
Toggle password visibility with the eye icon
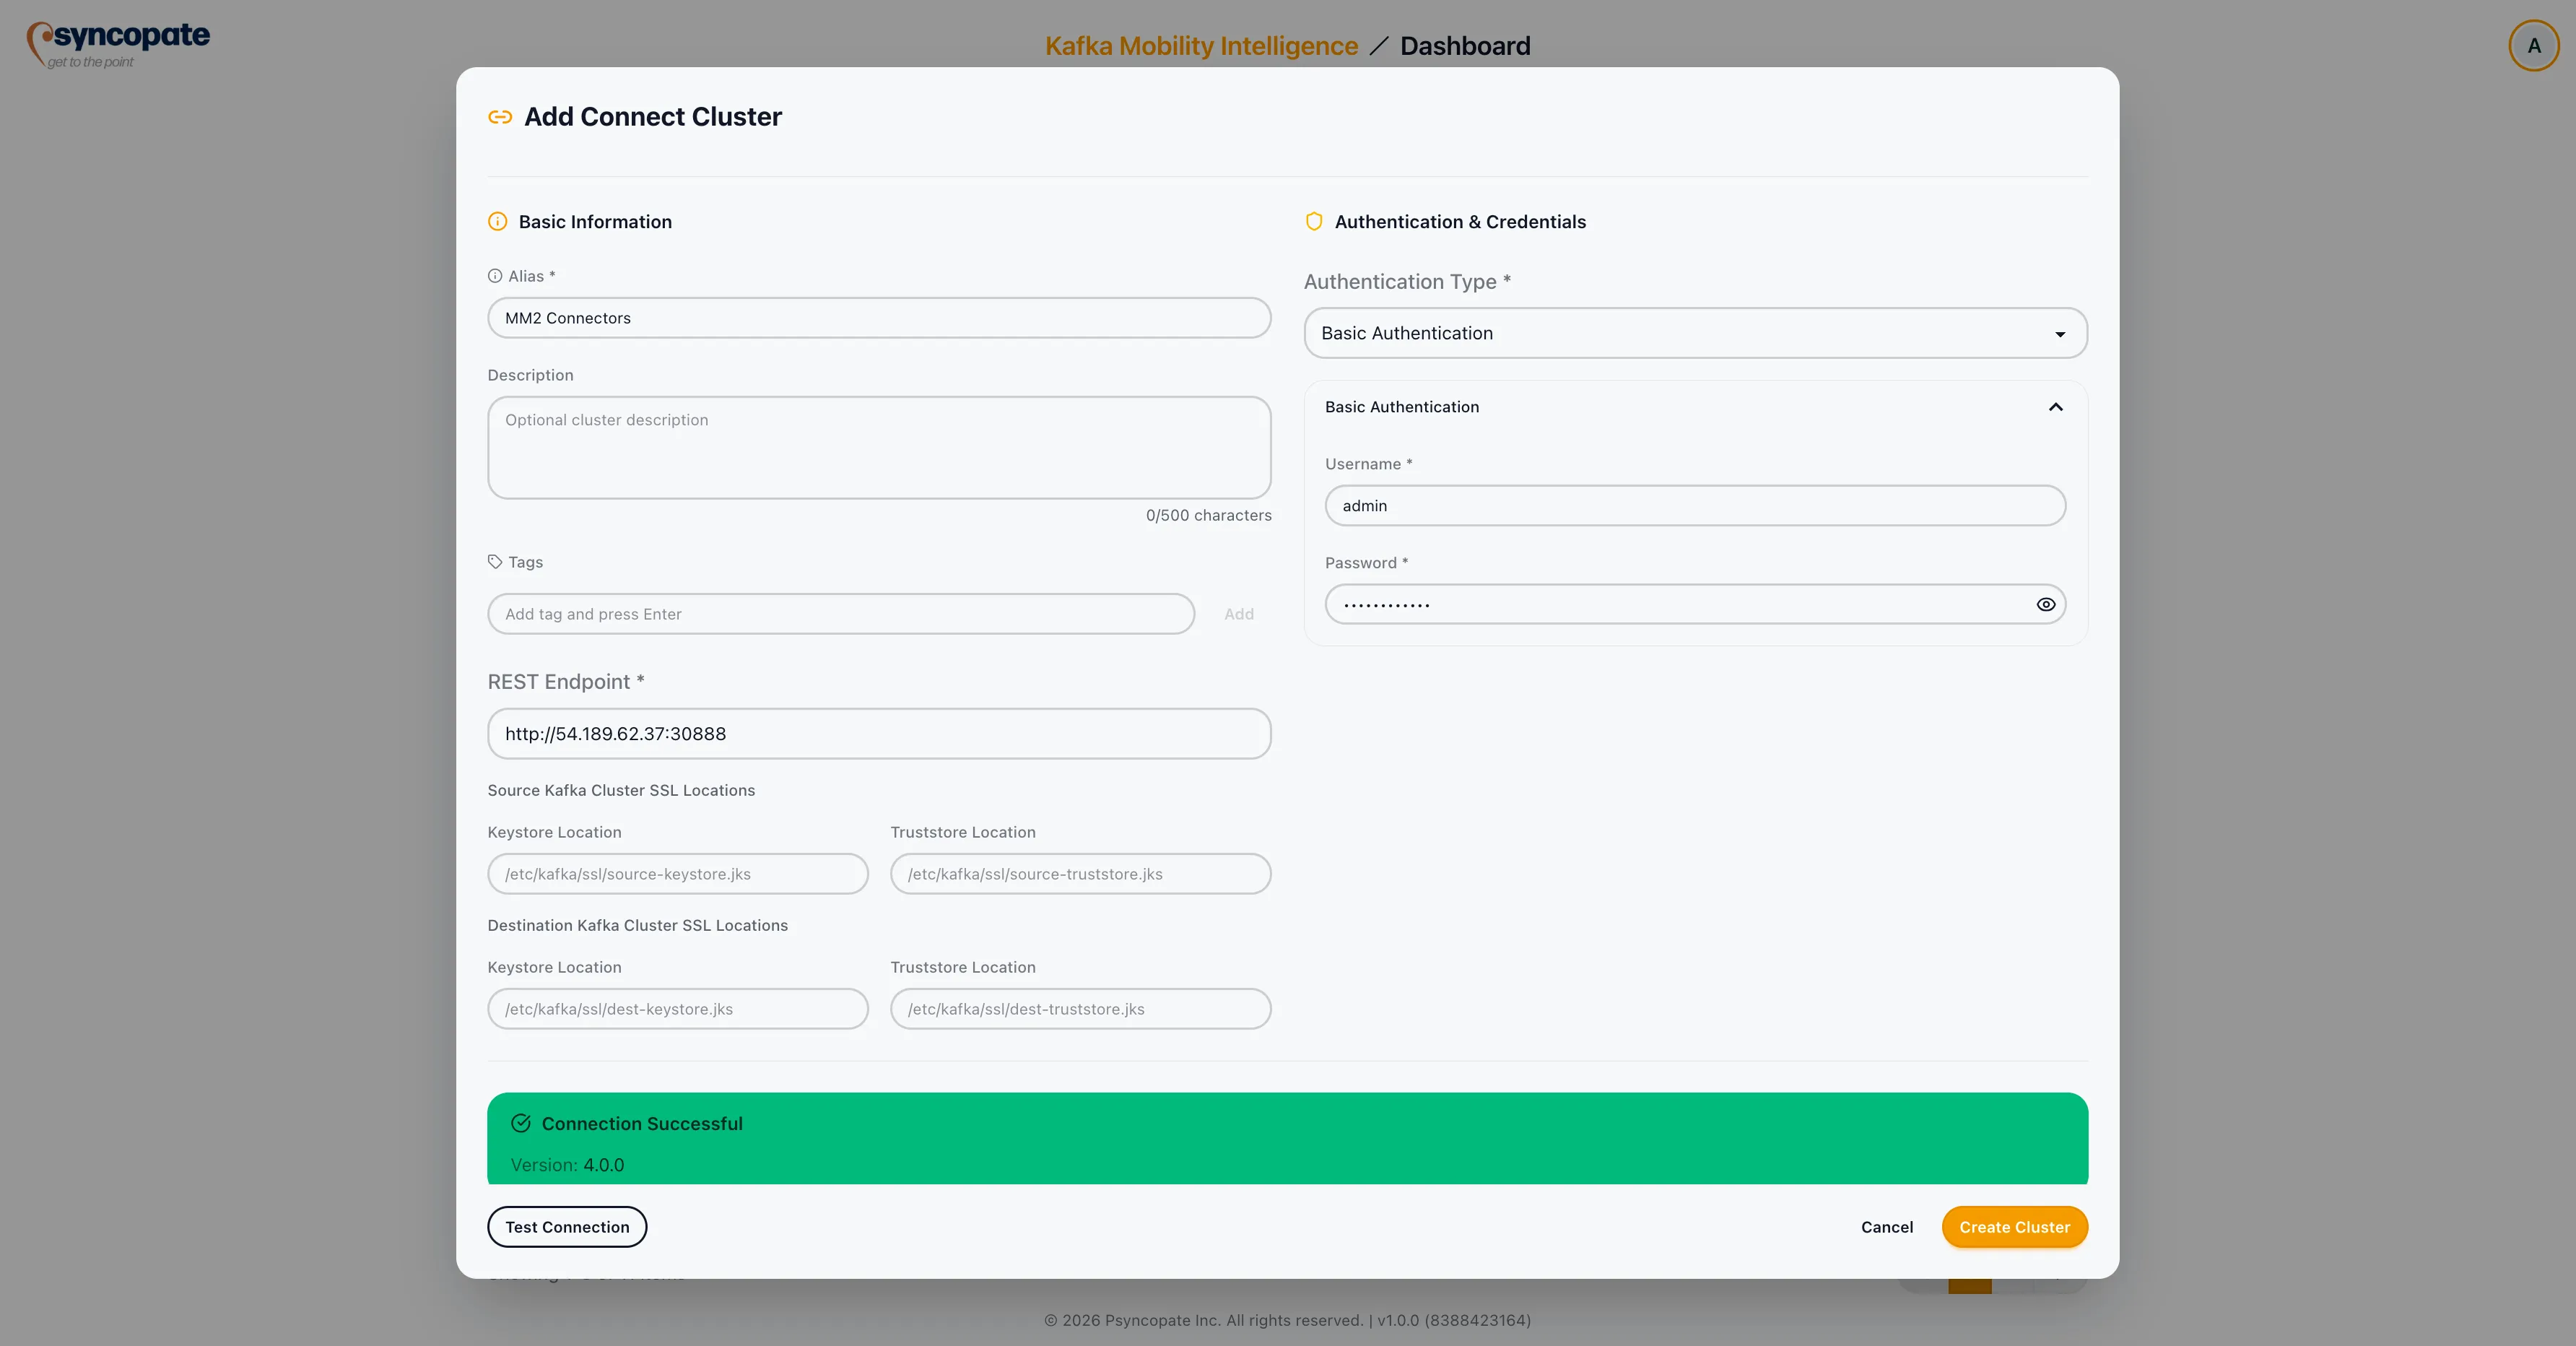[2046, 604]
